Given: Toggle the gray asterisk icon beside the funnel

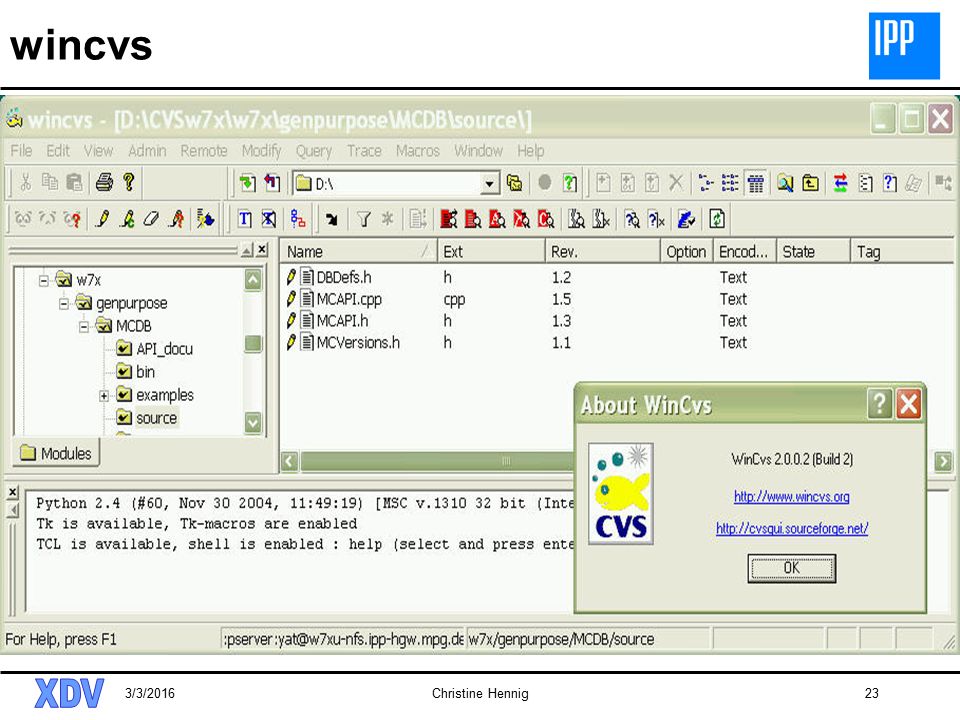Looking at the screenshot, I should point(387,219).
